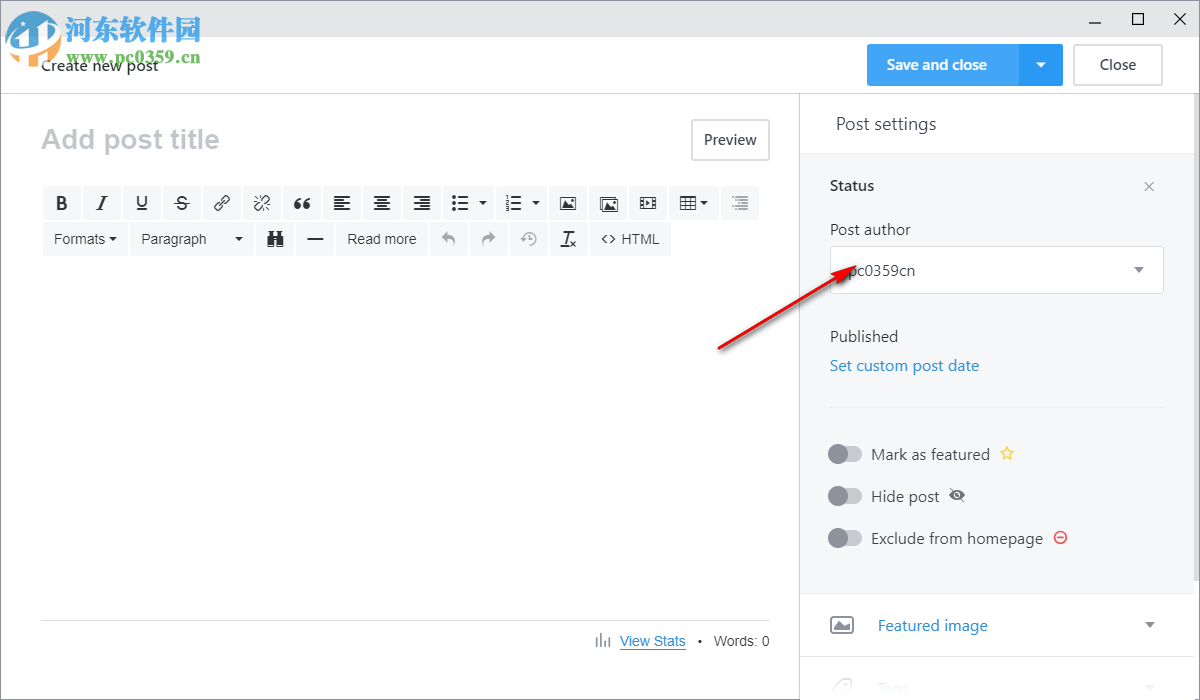
Task: Expand the Featured image section
Action: point(996,626)
